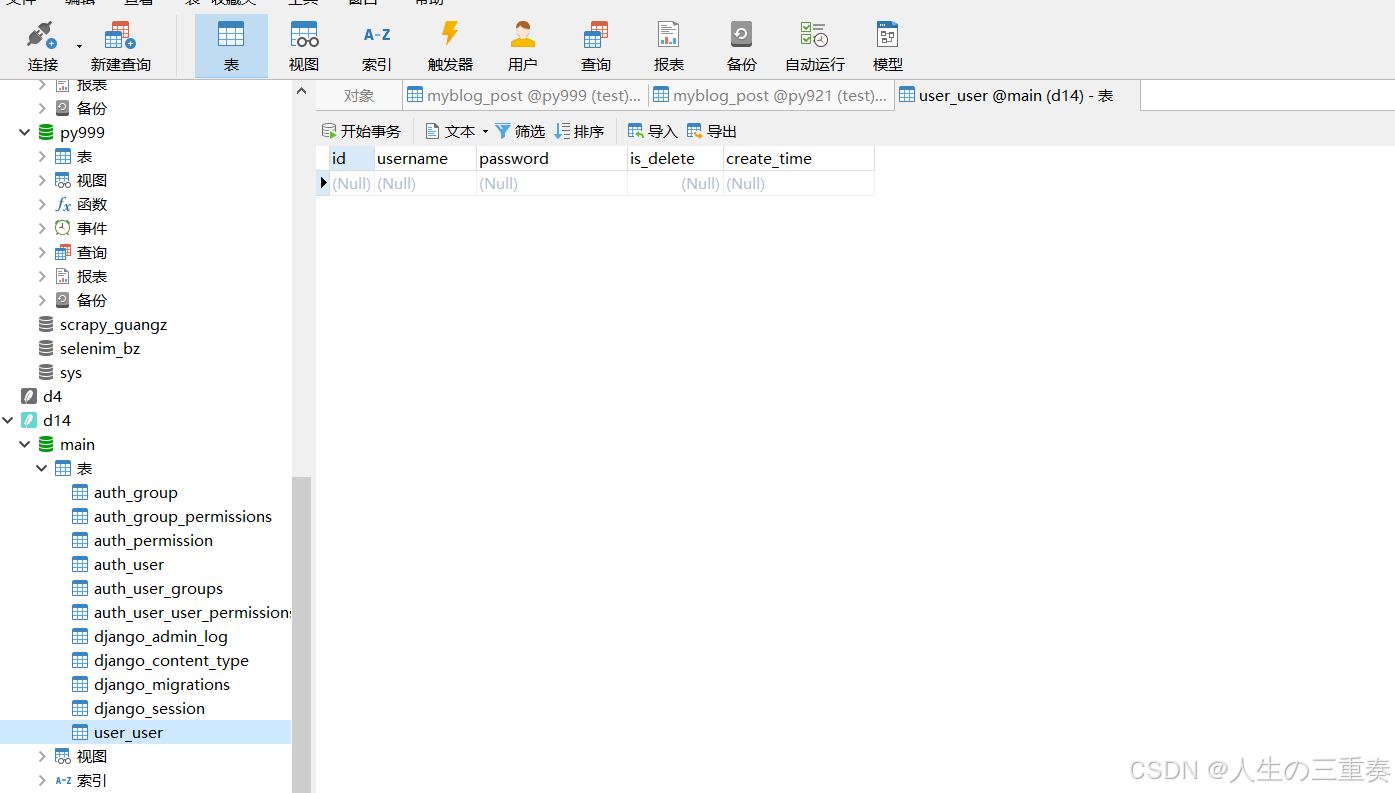Click sidebar scroll-up arrow
Viewport: 1395px width, 793px height.
(302, 91)
